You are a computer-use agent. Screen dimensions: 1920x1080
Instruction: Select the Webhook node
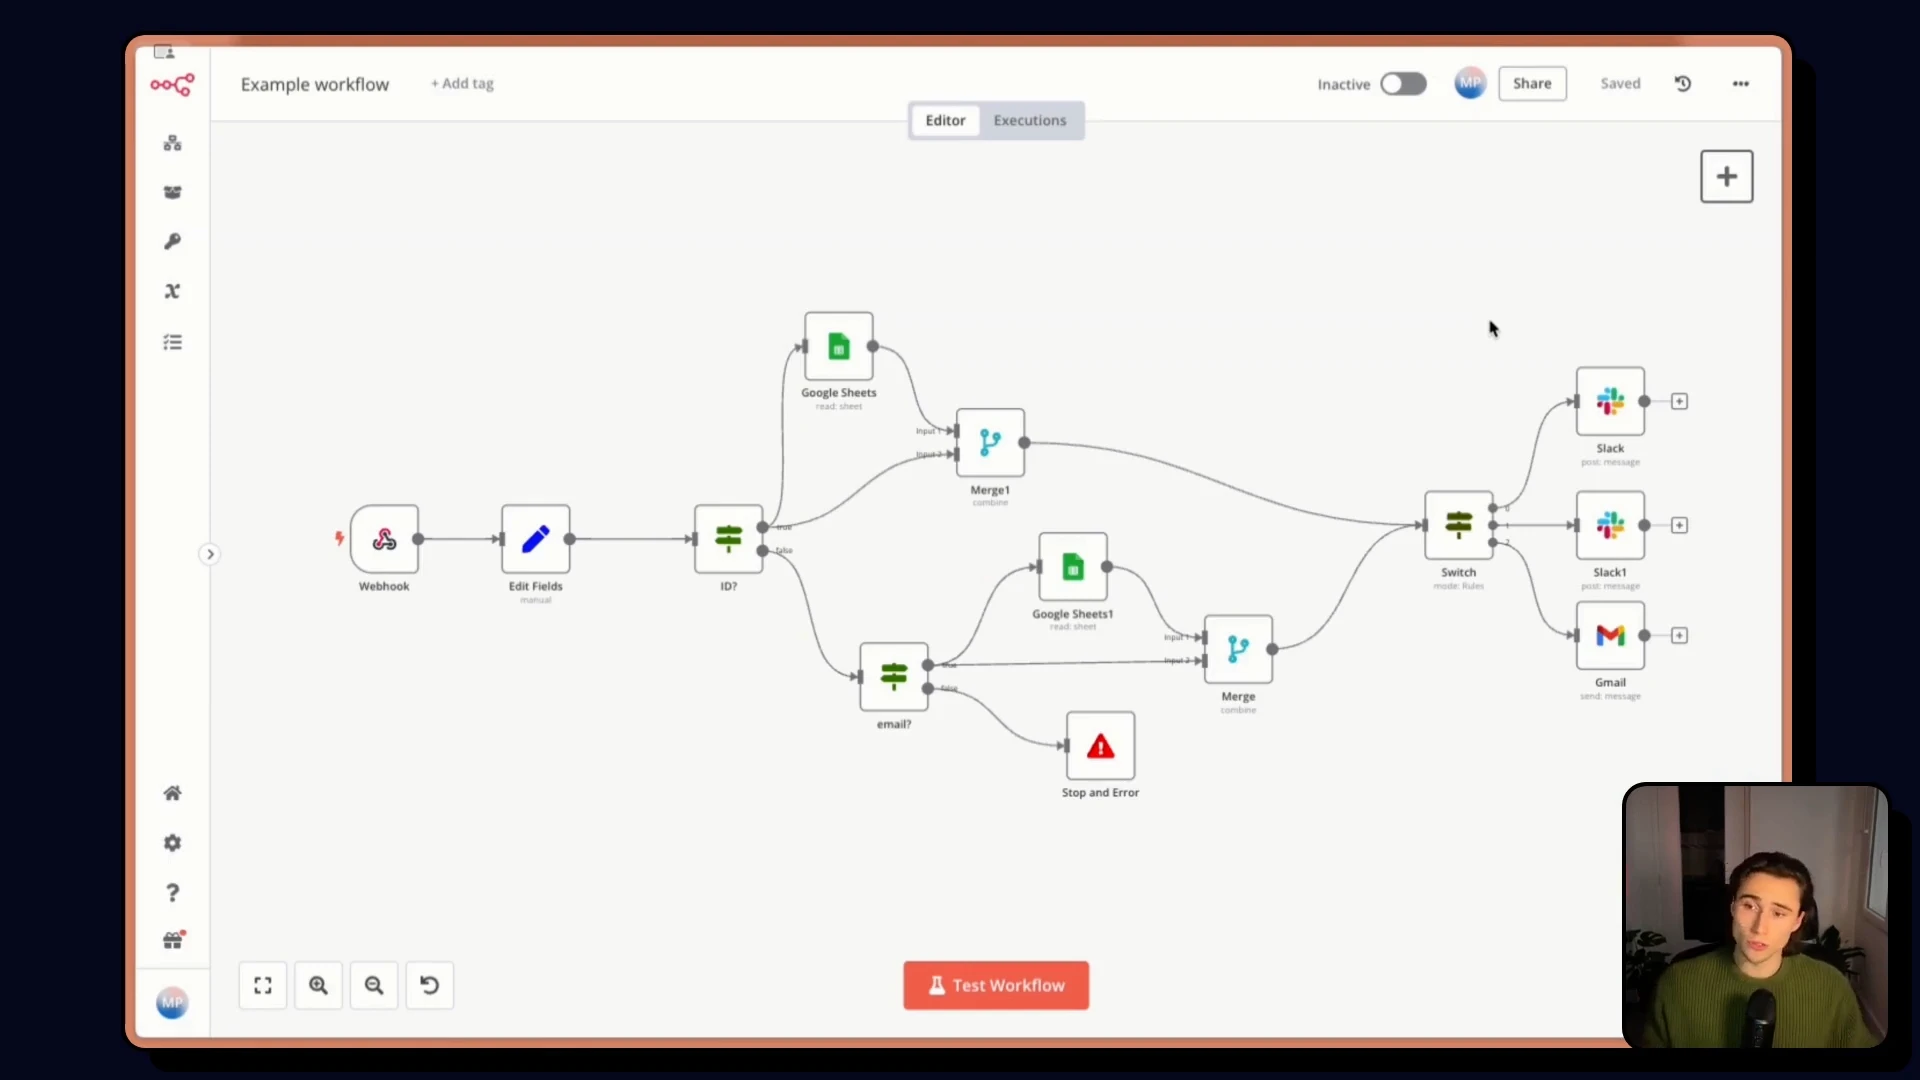pos(384,539)
